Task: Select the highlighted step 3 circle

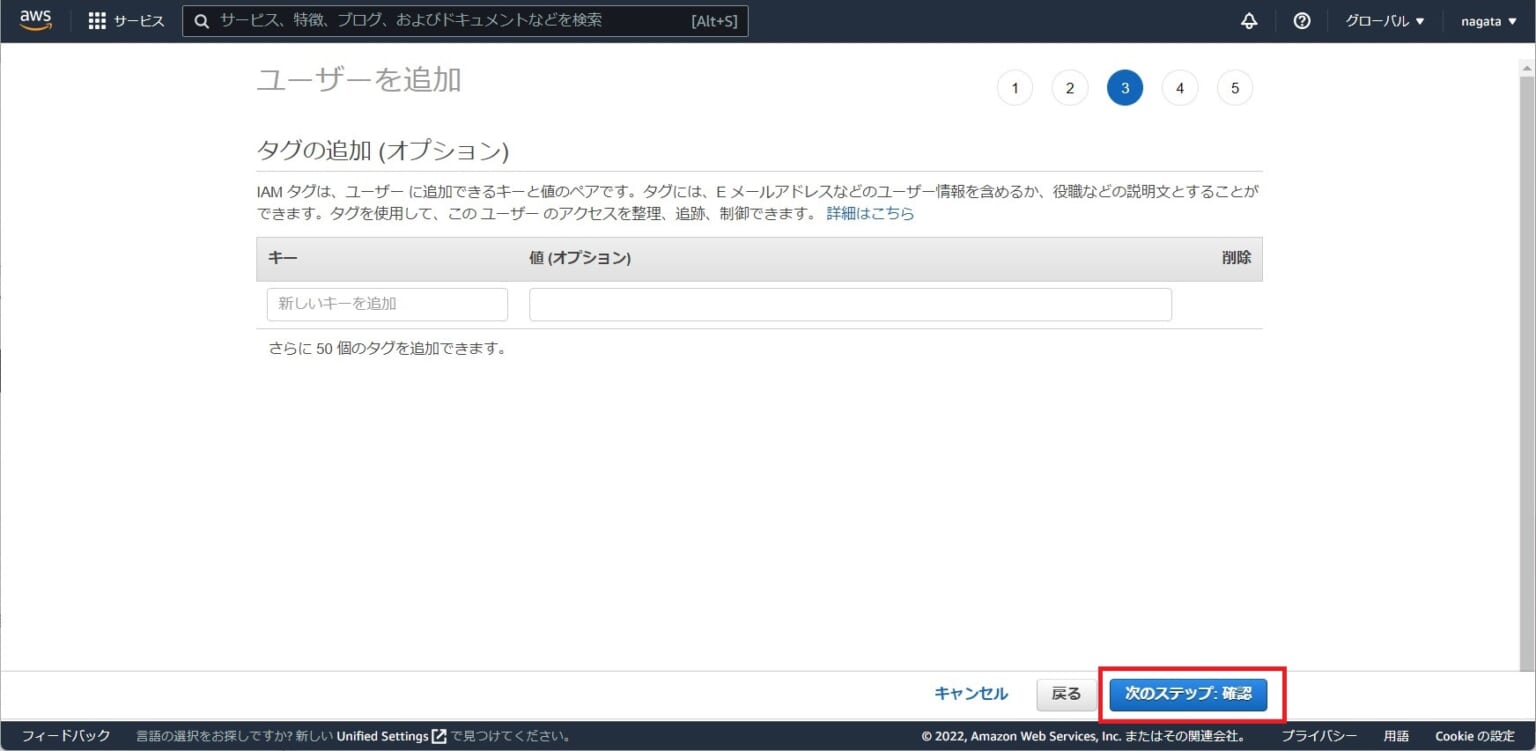Action: (1124, 87)
